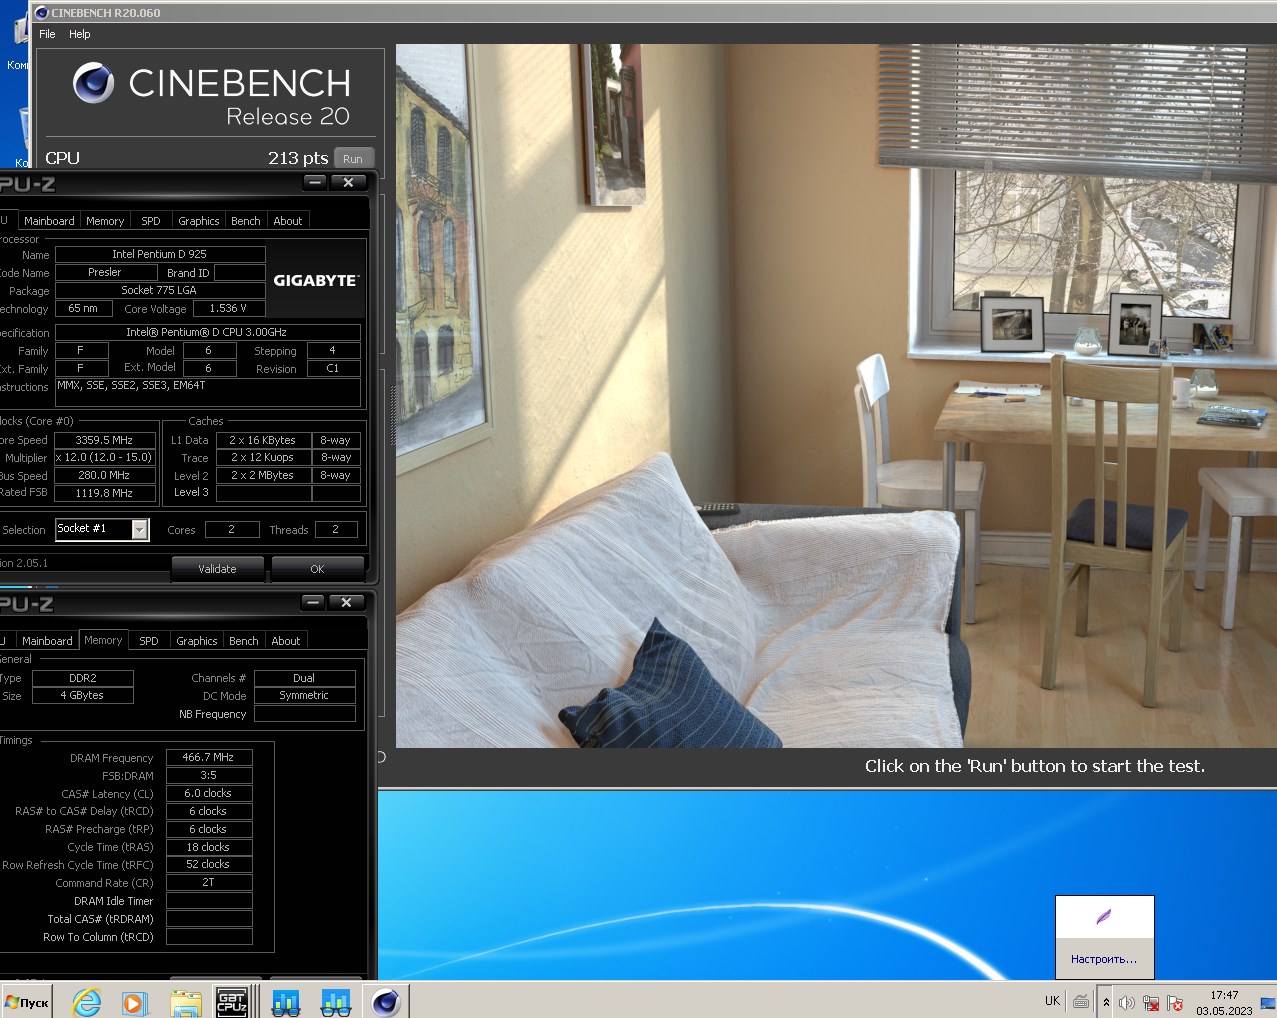Click the Command Rate value 2T
This screenshot has width=1277, height=1018.
tap(209, 882)
